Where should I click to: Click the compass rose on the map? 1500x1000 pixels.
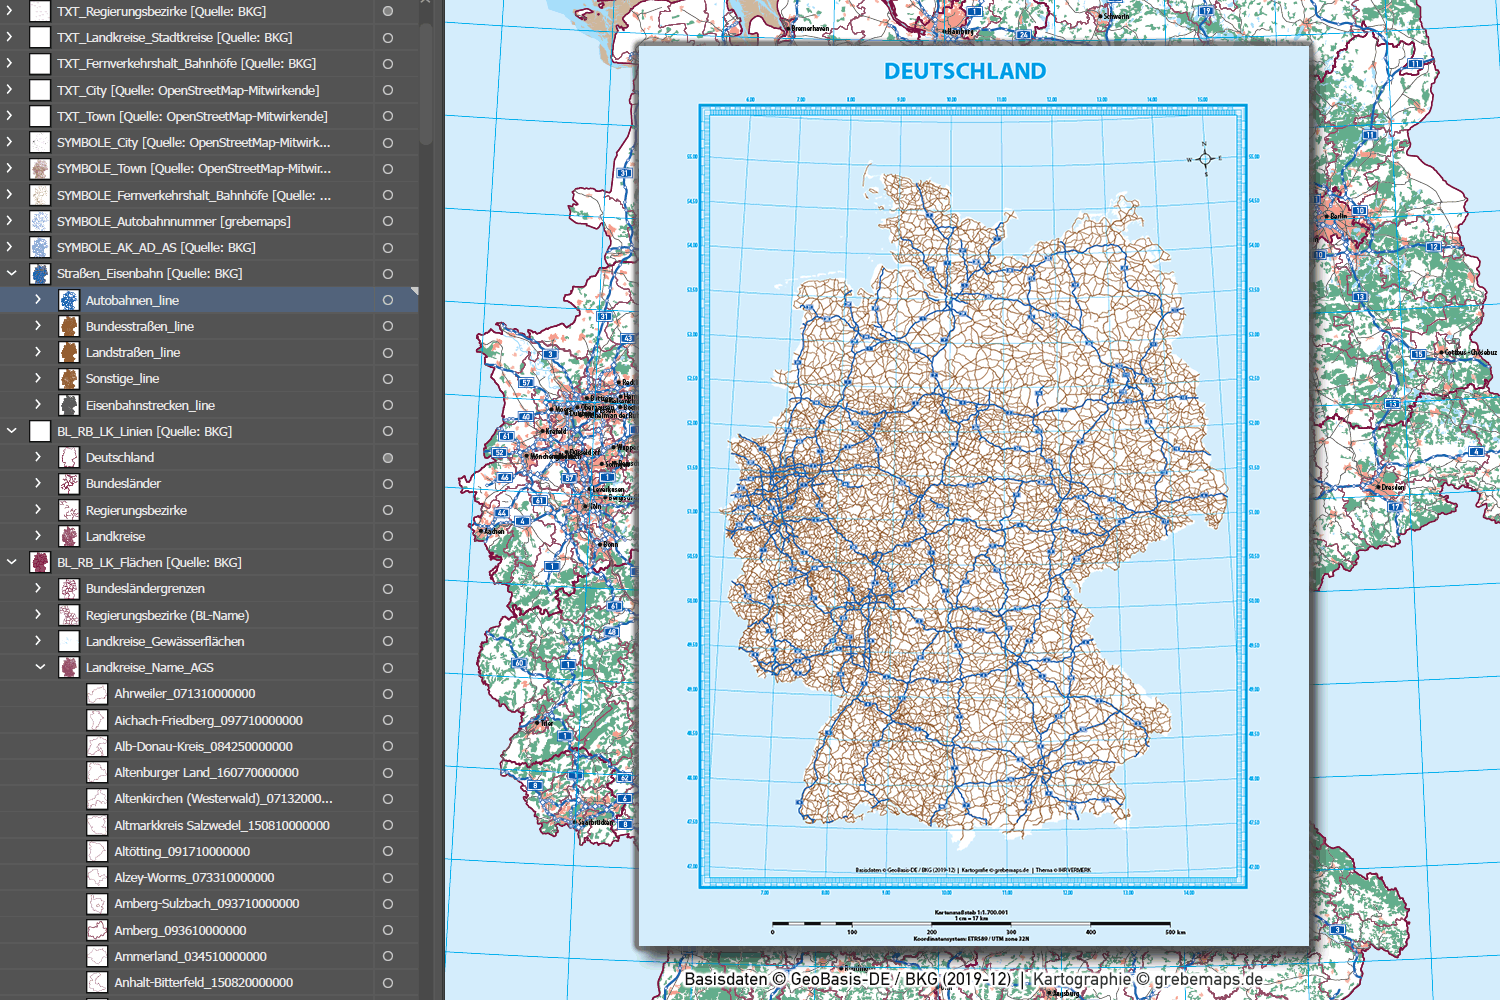(x=1205, y=159)
